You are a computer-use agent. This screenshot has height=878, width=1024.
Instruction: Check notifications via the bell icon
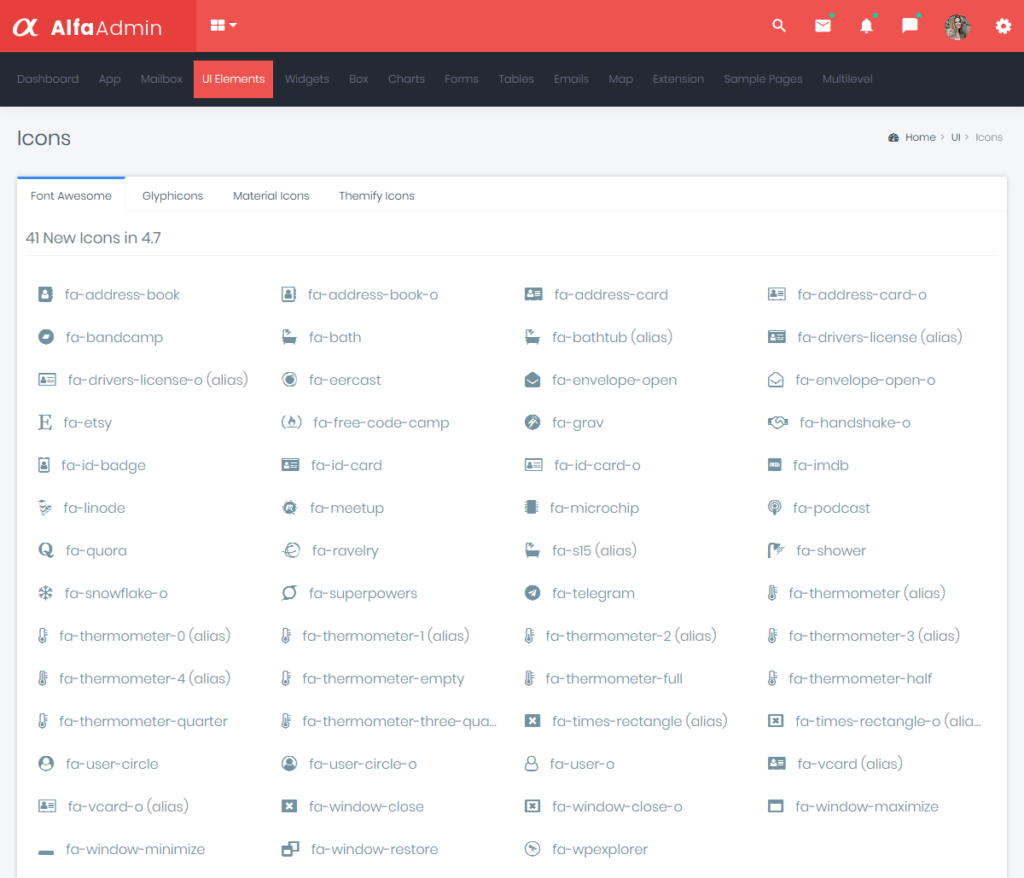click(866, 27)
